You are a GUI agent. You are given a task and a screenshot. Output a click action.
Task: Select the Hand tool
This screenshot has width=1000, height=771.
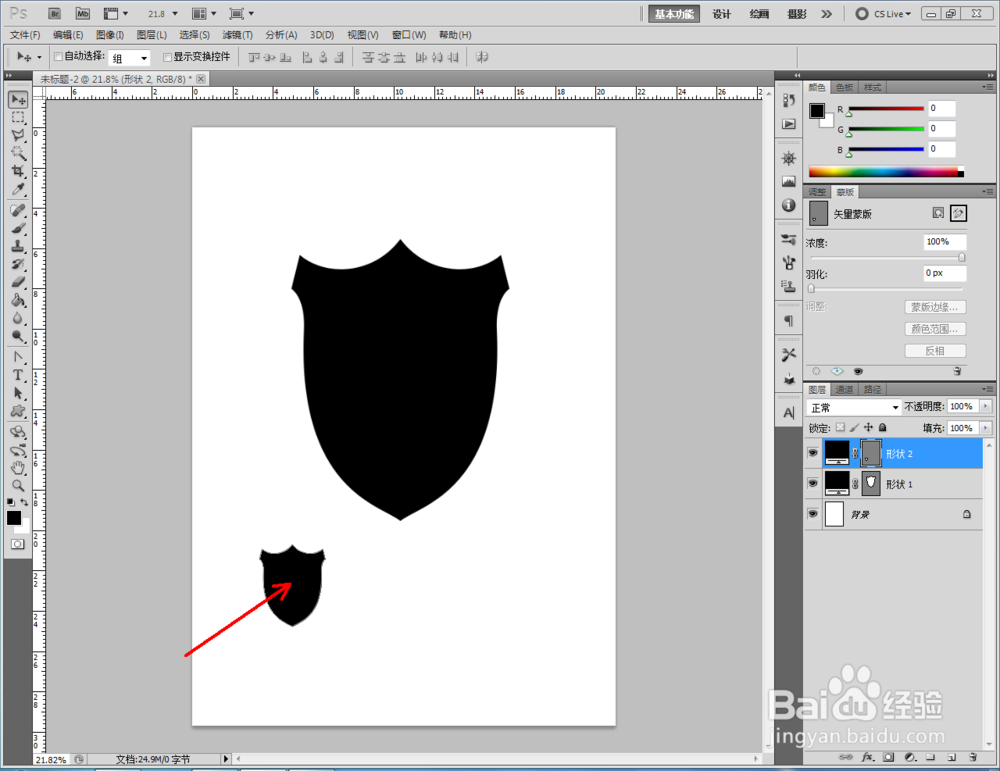point(18,467)
